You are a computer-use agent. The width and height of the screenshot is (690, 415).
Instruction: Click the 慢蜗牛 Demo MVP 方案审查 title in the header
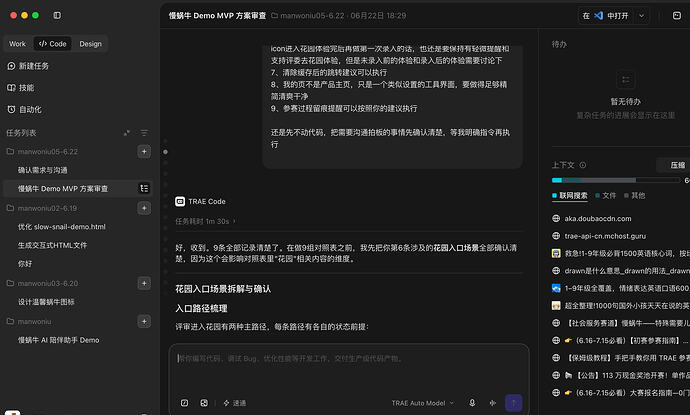[x=217, y=16]
